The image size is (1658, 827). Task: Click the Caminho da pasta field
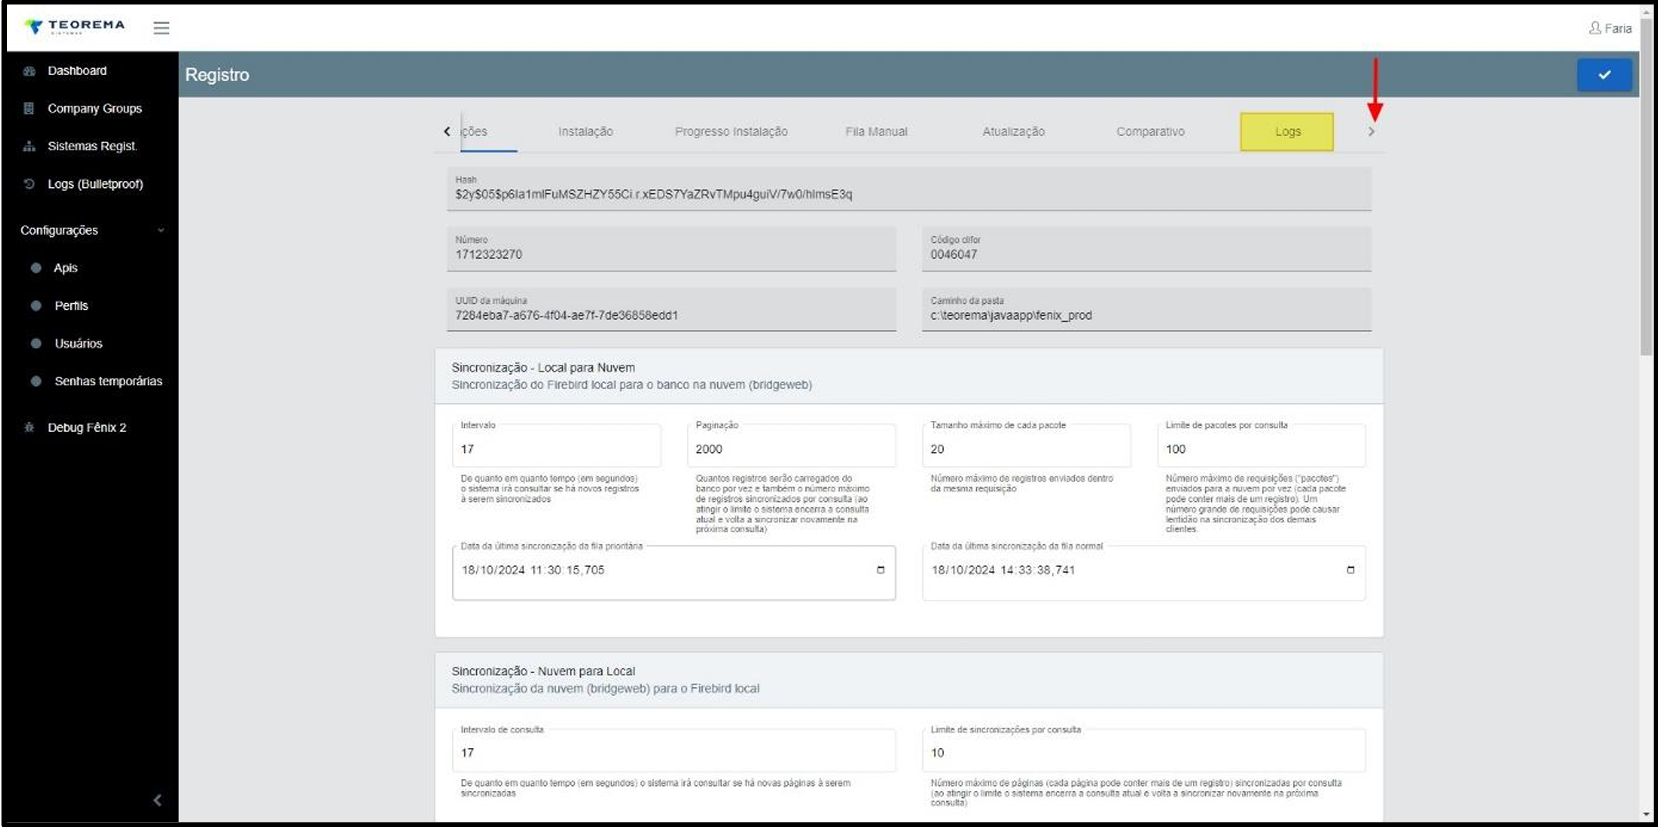(x=1146, y=309)
